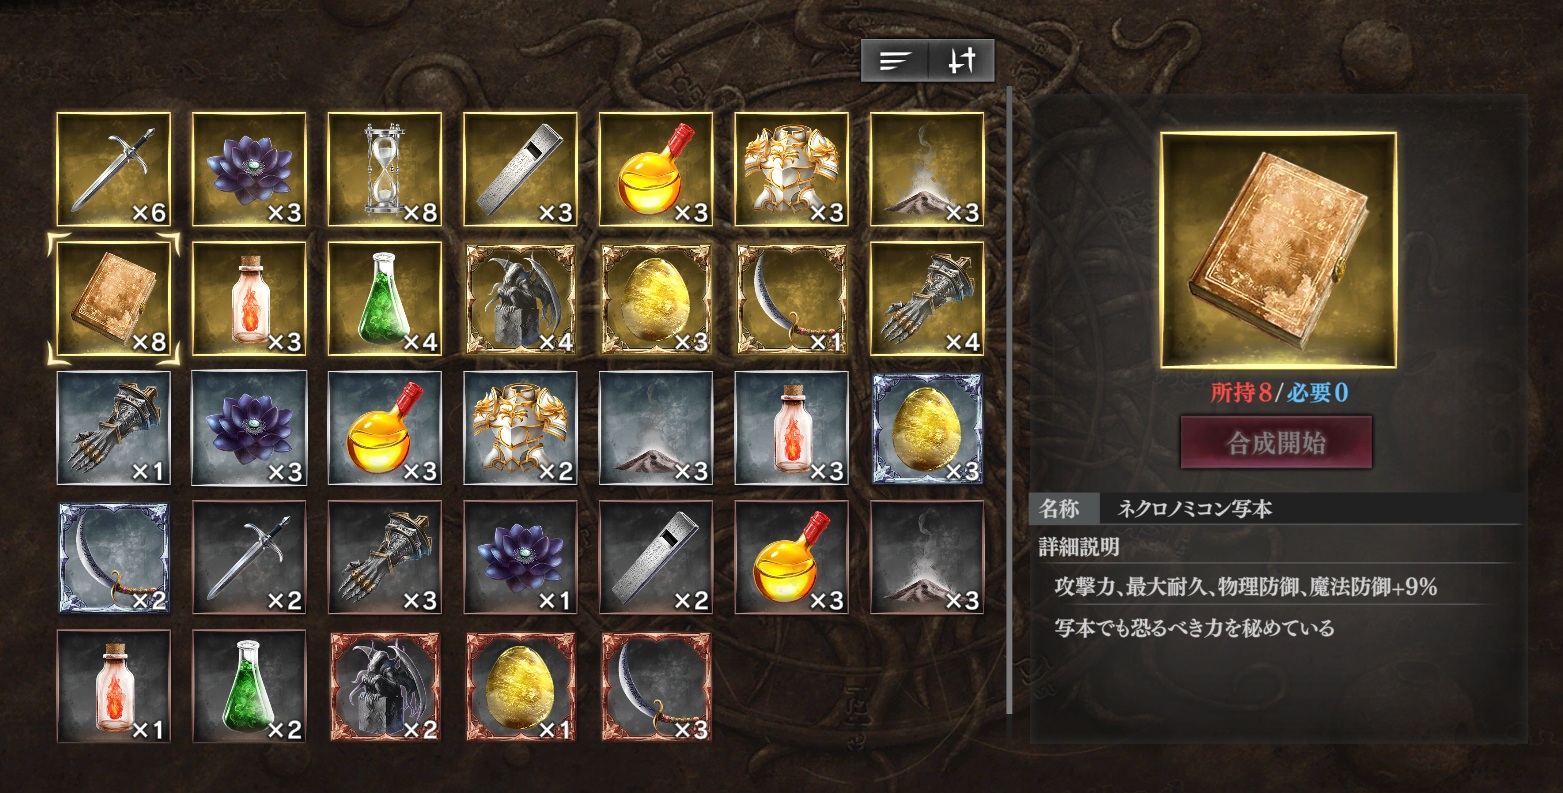Click the gold-framed sword item ×6

pos(113,169)
